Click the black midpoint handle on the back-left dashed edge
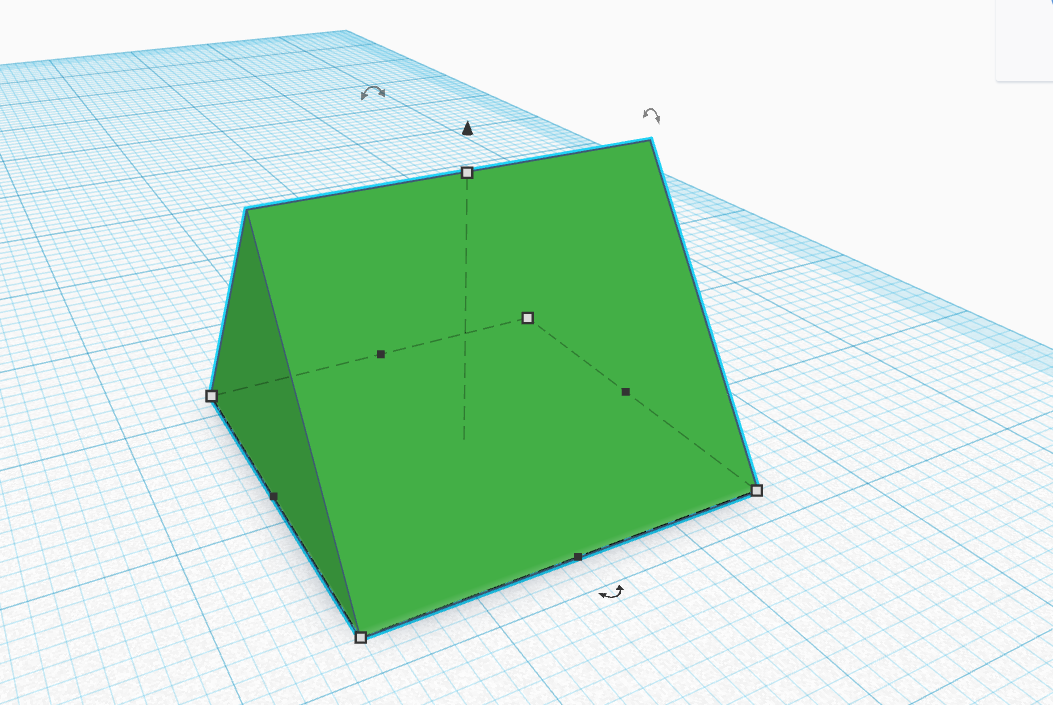The image size is (1053, 705). pos(381,354)
